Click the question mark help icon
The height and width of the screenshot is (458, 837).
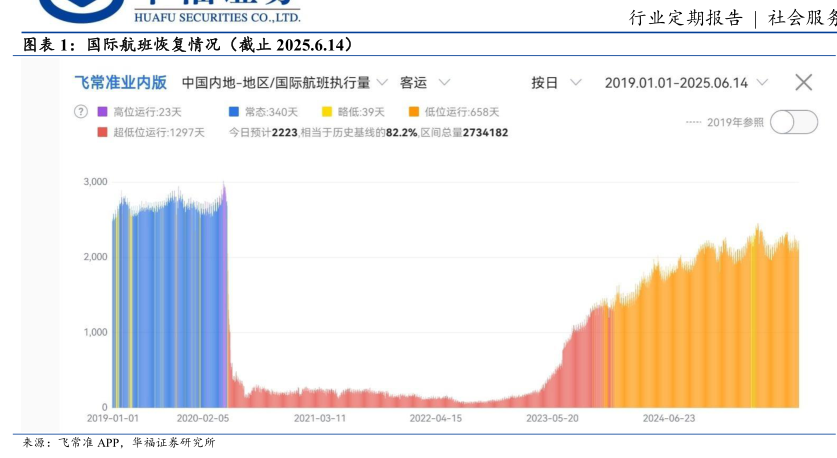coord(81,112)
